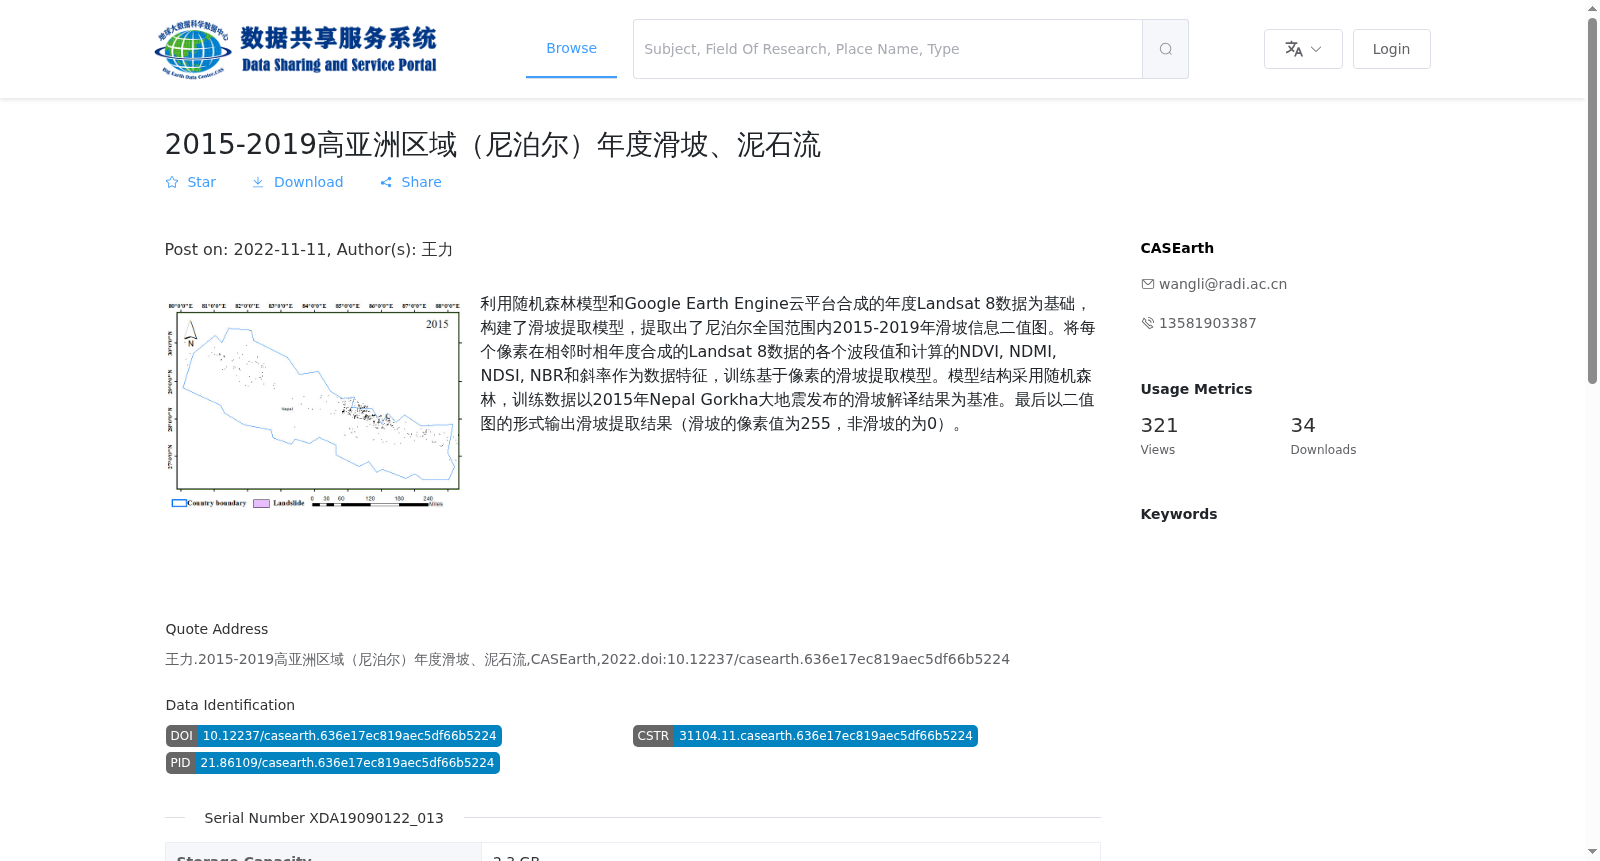
Task: Click the vertical scrollbar thumb
Action: click(x=1592, y=200)
